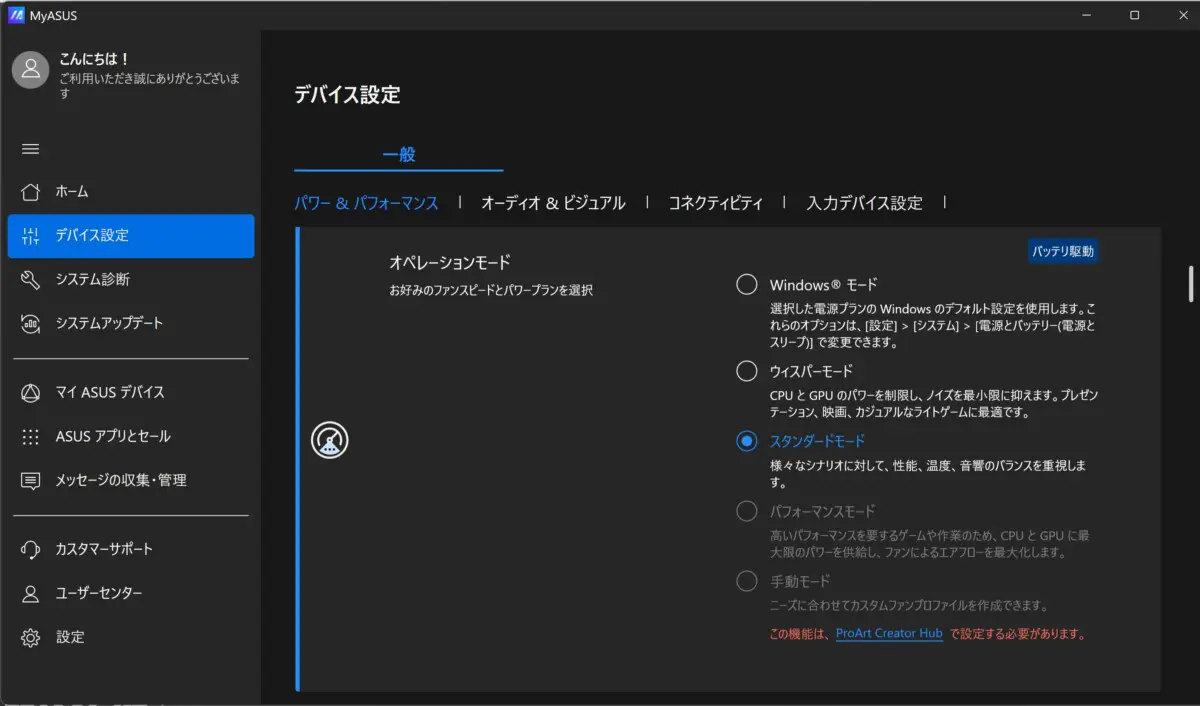
Task: Click the マイ ASUS デバイス icon
Action: [31, 392]
